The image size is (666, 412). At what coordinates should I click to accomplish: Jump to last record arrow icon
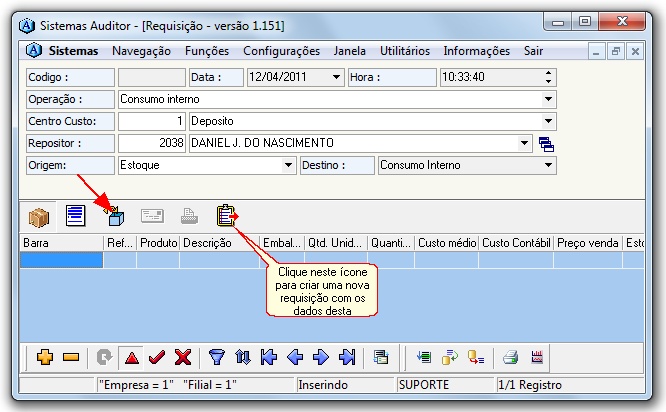(x=347, y=357)
